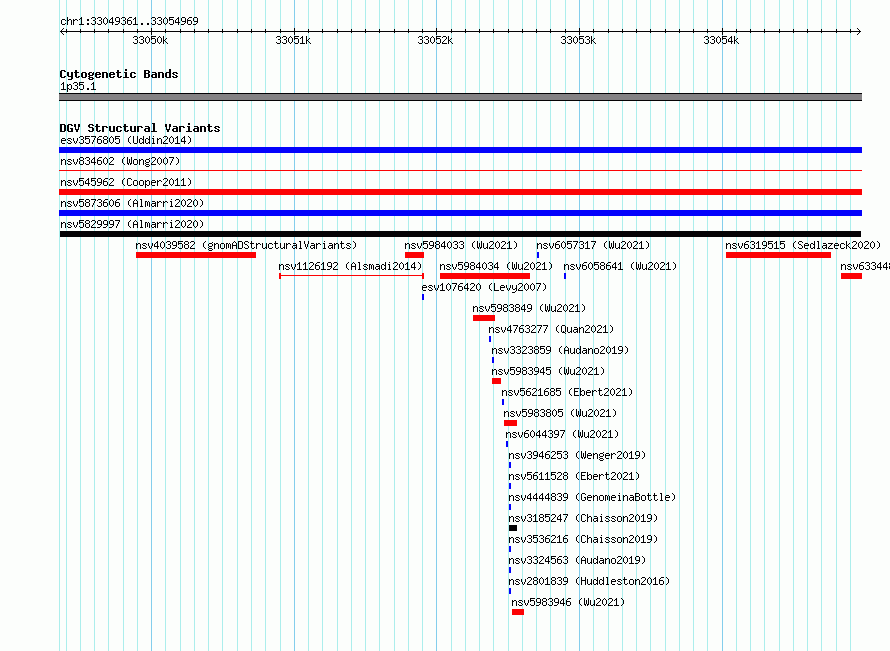Open nsv5829997 (Almarri2020) label

tap(132, 224)
